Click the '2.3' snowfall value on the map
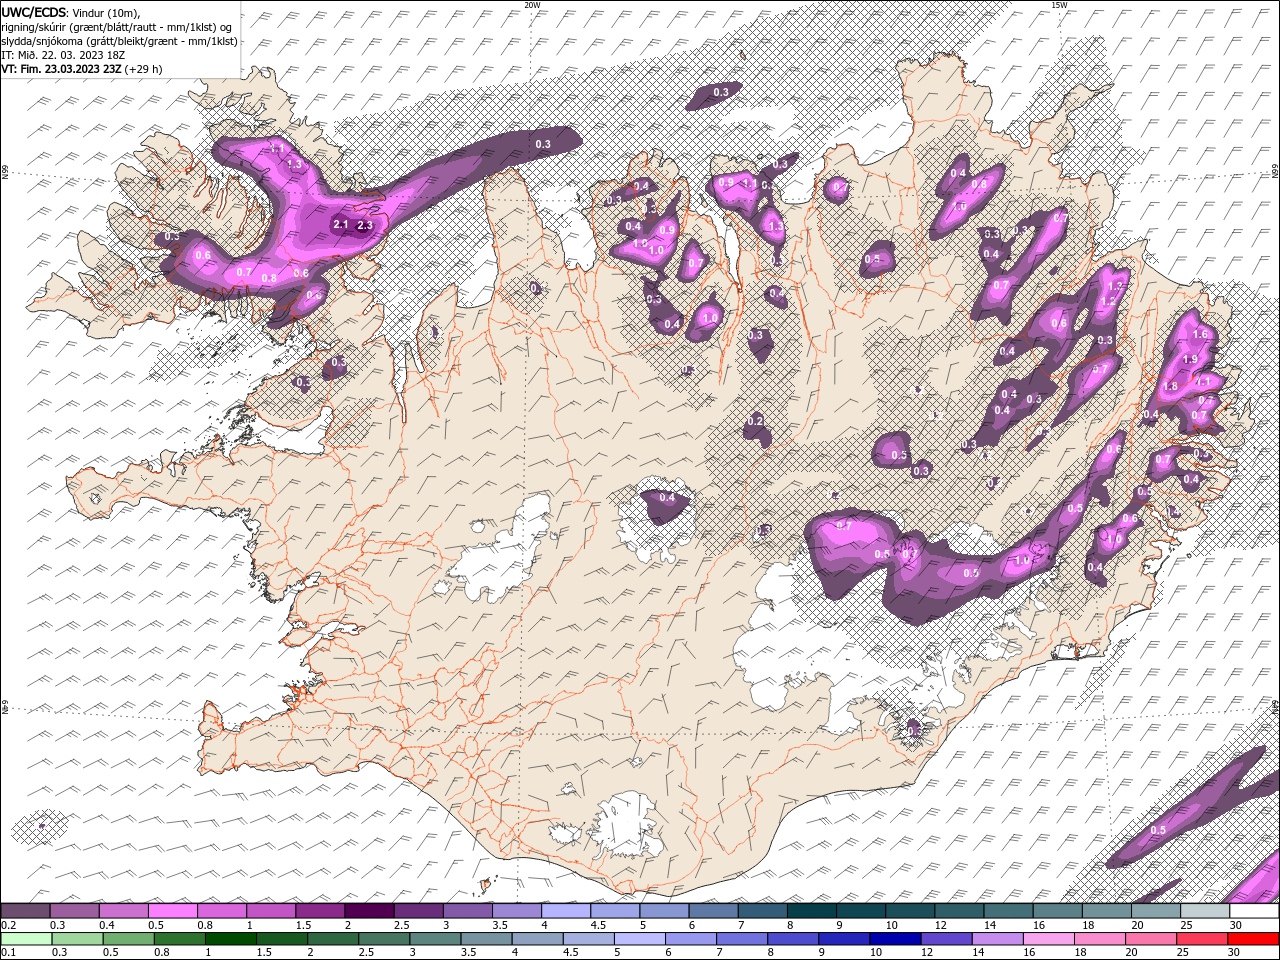The image size is (1280, 960). 365,226
